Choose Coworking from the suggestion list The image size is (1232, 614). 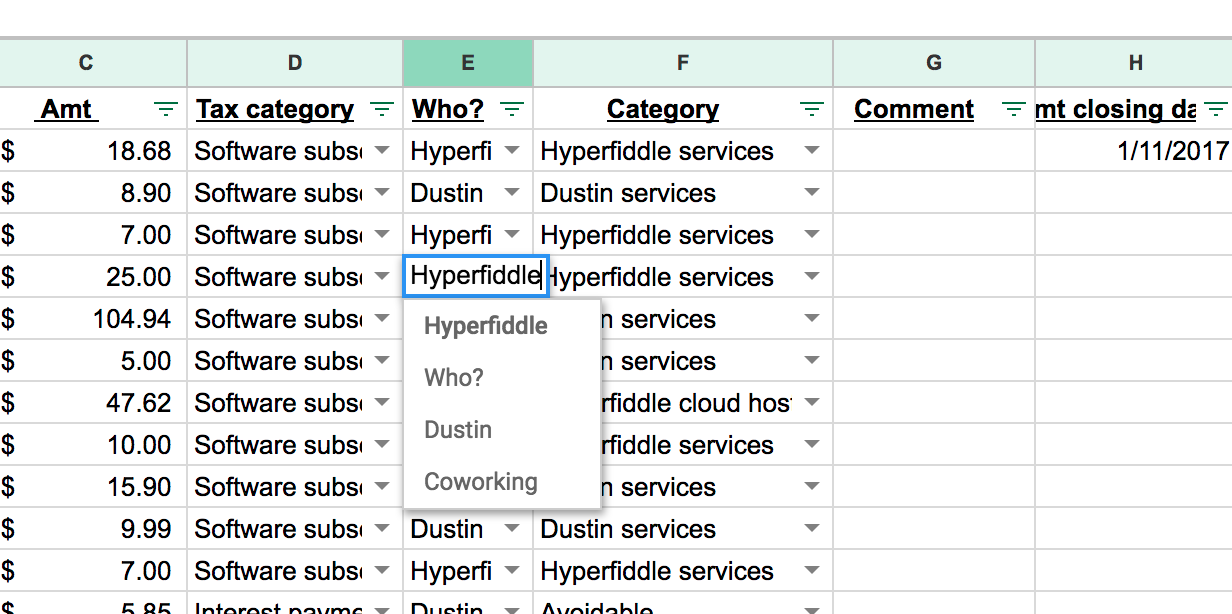[502, 482]
